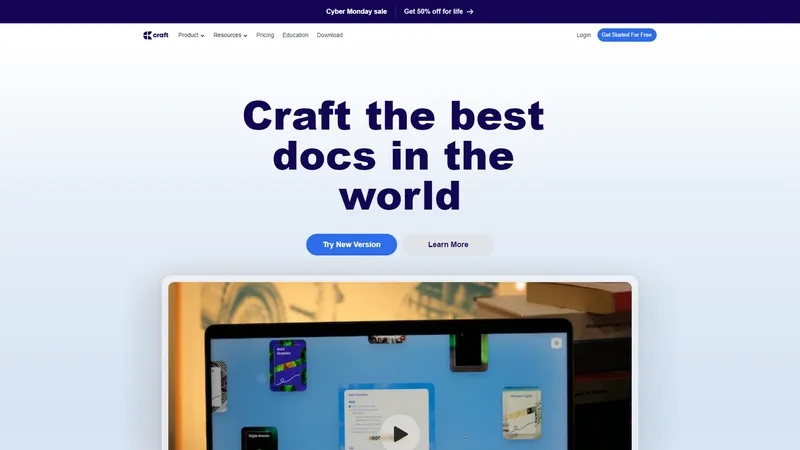This screenshot has height=450, width=800.
Task: Click the Cyber Monday sale text
Action: tap(356, 11)
